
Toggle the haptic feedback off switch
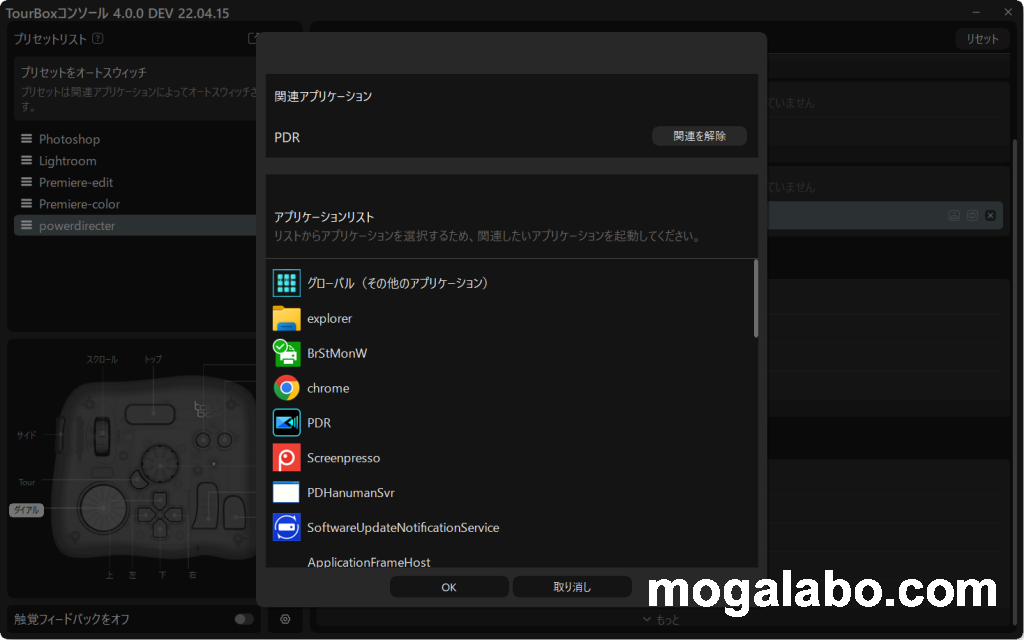243,619
